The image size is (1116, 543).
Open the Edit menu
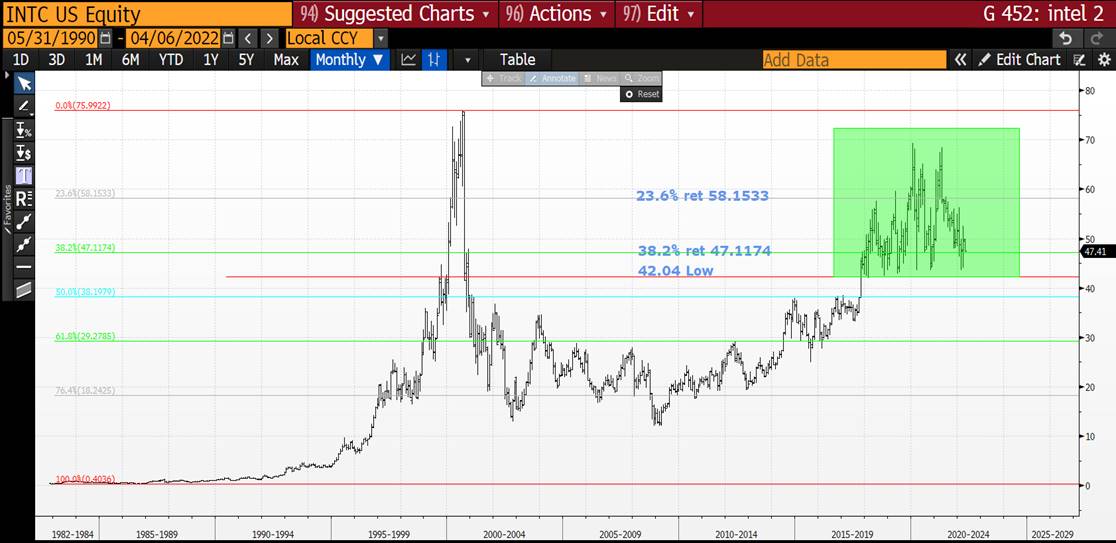(659, 14)
